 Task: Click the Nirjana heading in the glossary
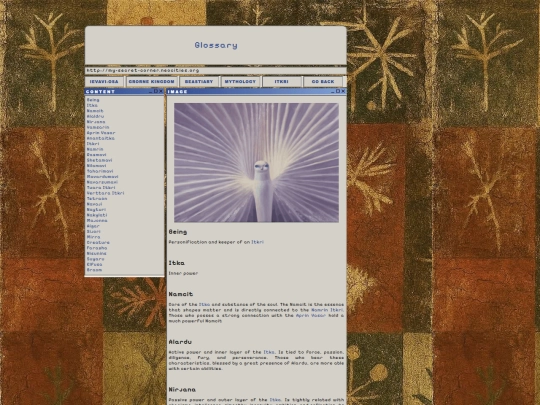pyautogui.click(x=182, y=390)
